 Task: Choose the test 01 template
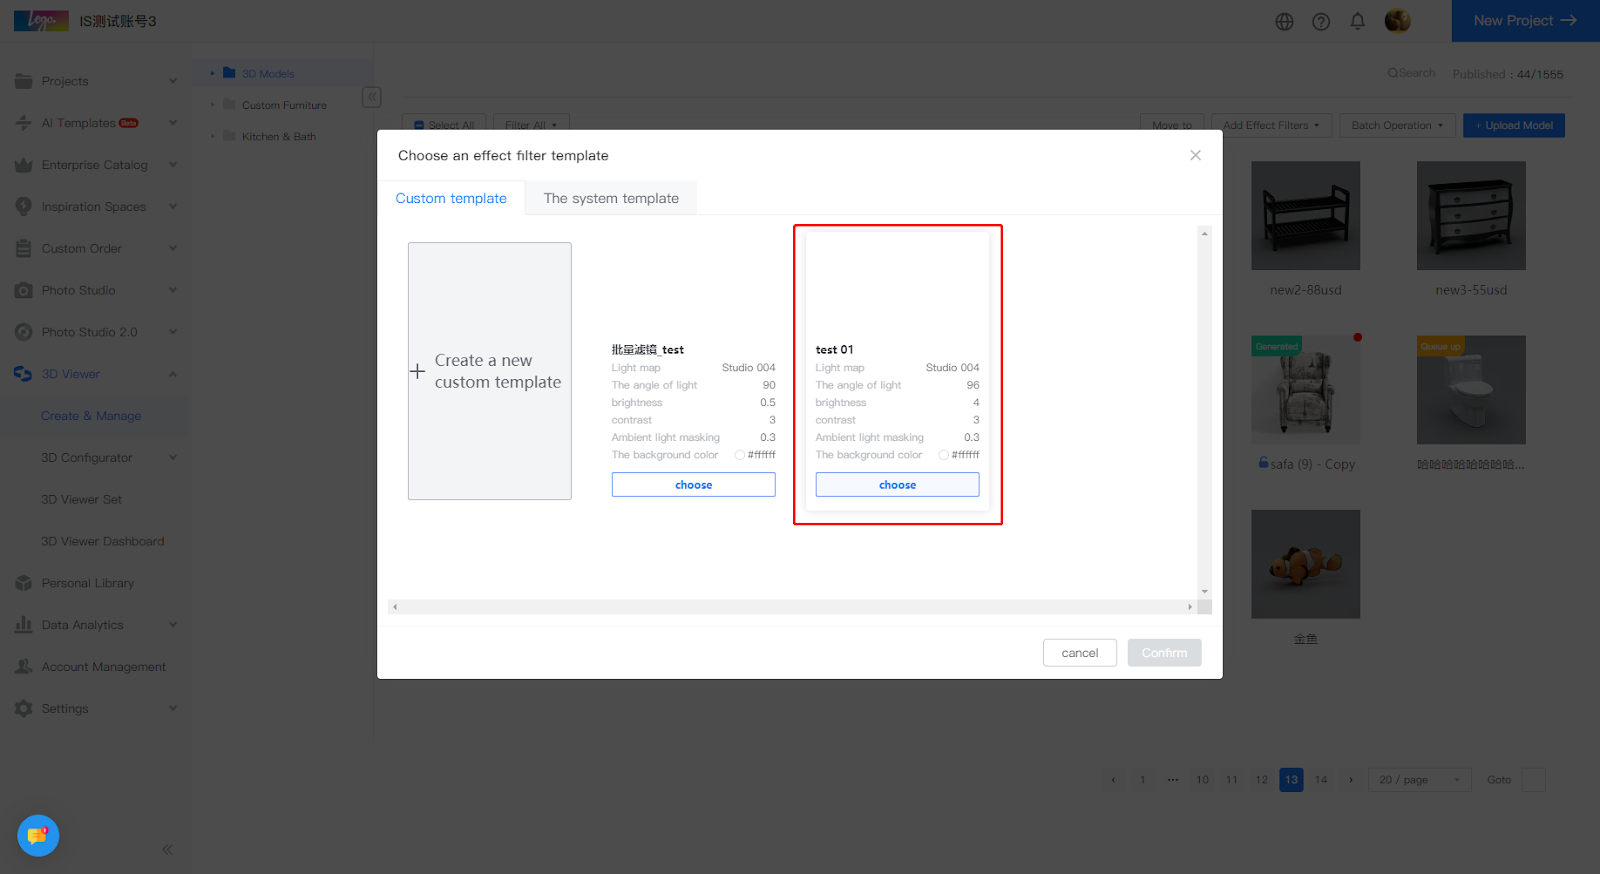click(x=897, y=485)
